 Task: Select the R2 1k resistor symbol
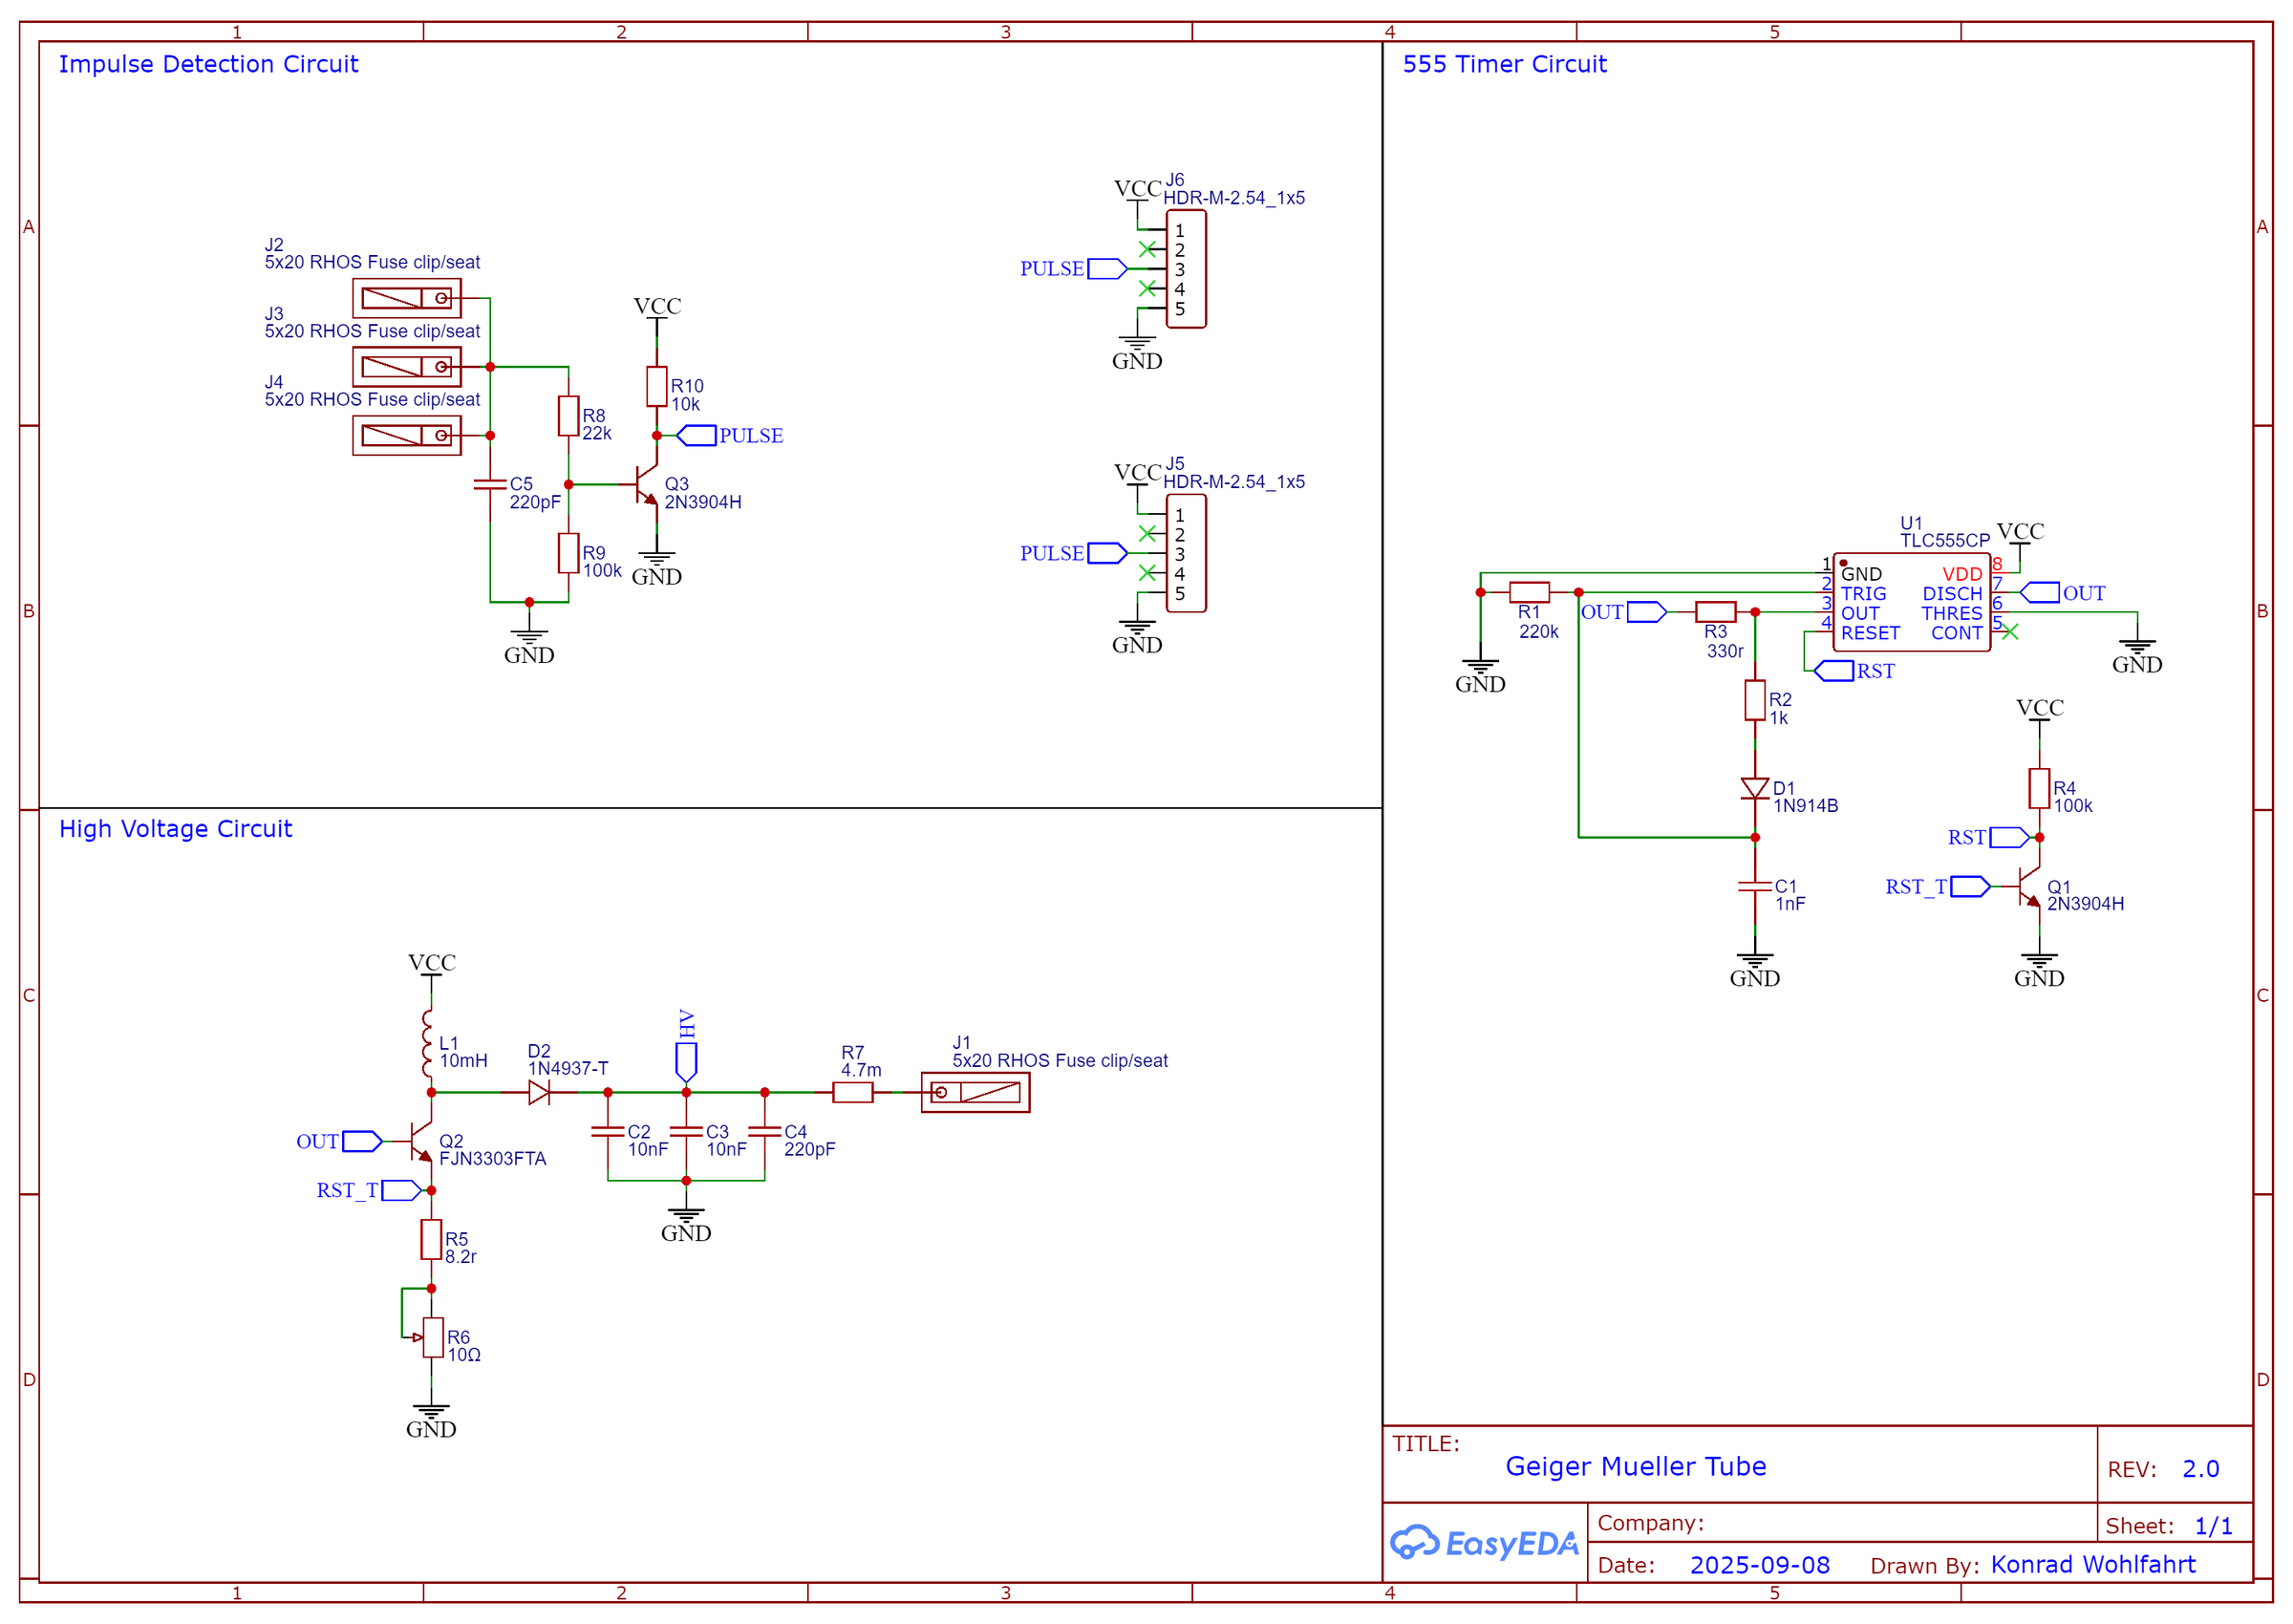1754,700
